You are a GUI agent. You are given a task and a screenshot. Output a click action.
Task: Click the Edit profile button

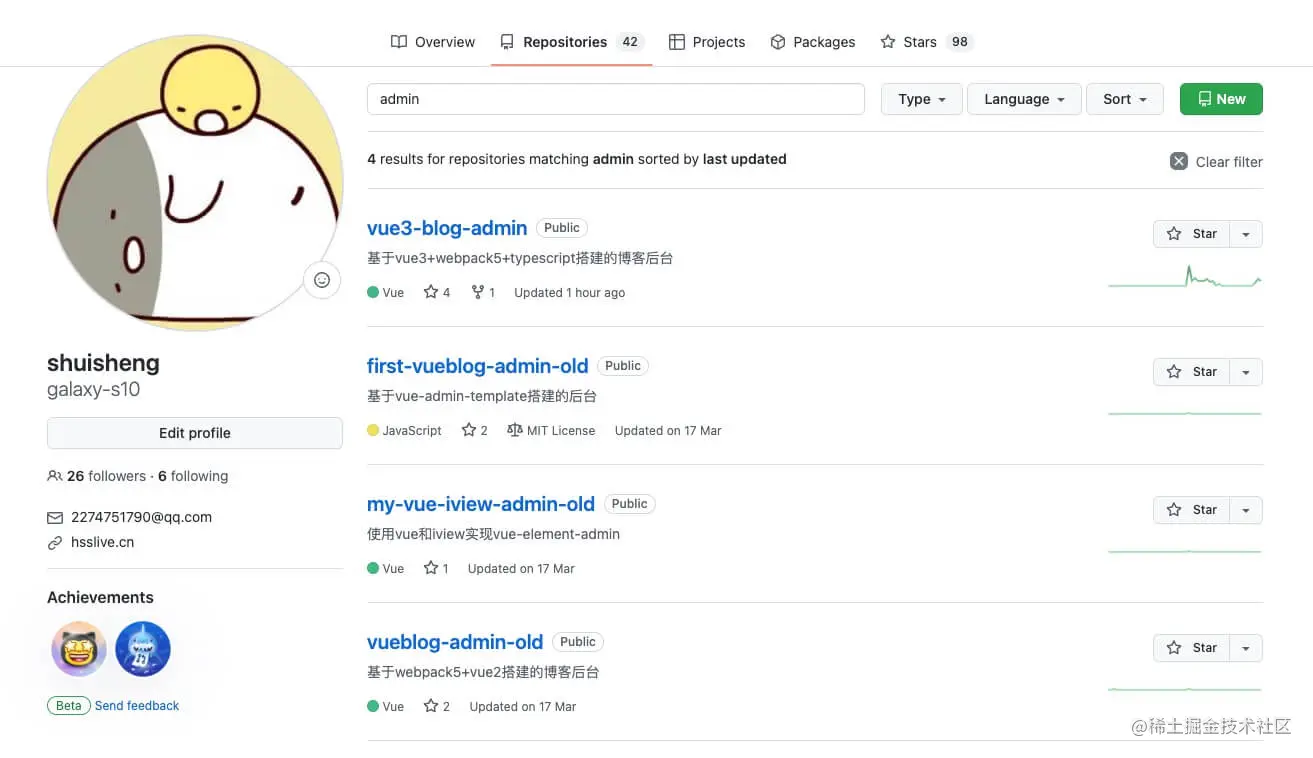click(195, 433)
